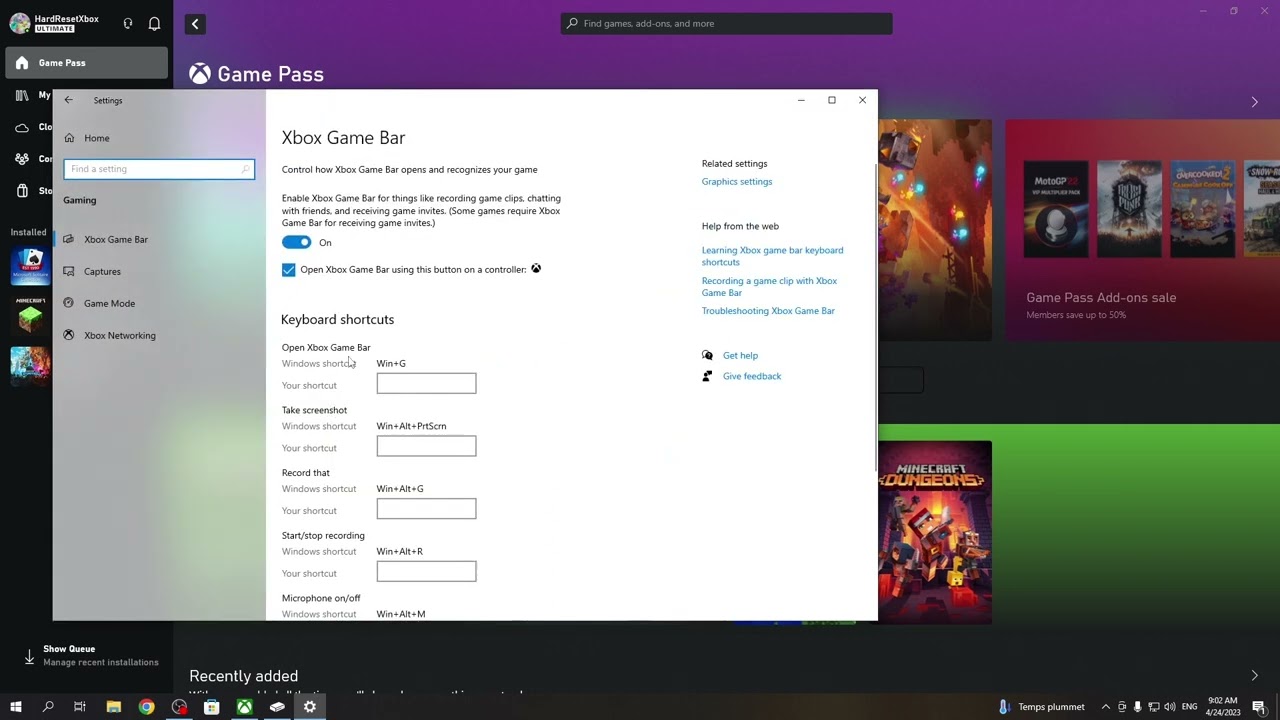The width and height of the screenshot is (1280, 720).
Task: Open Task View on taskbar
Action: point(80,707)
